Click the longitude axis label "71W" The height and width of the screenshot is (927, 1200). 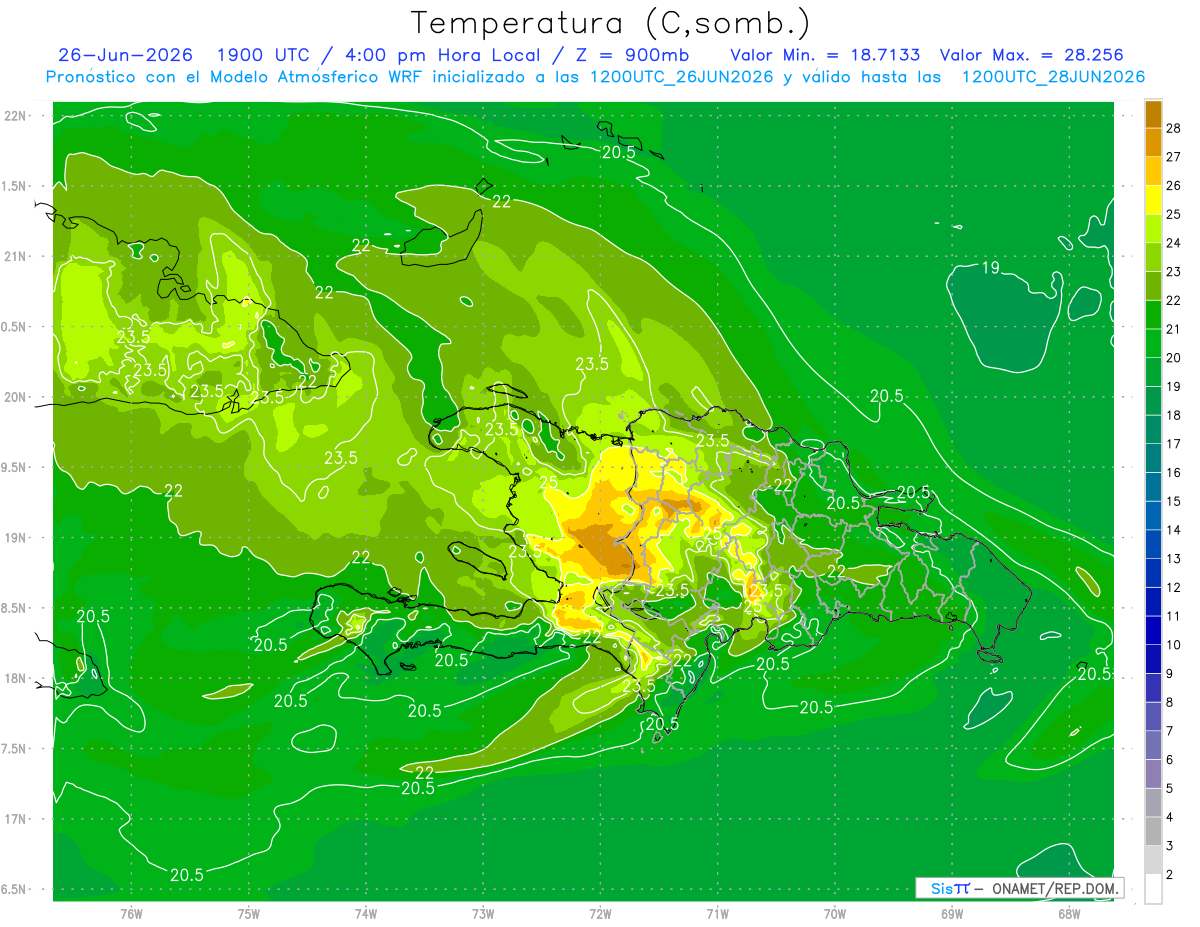tap(717, 914)
